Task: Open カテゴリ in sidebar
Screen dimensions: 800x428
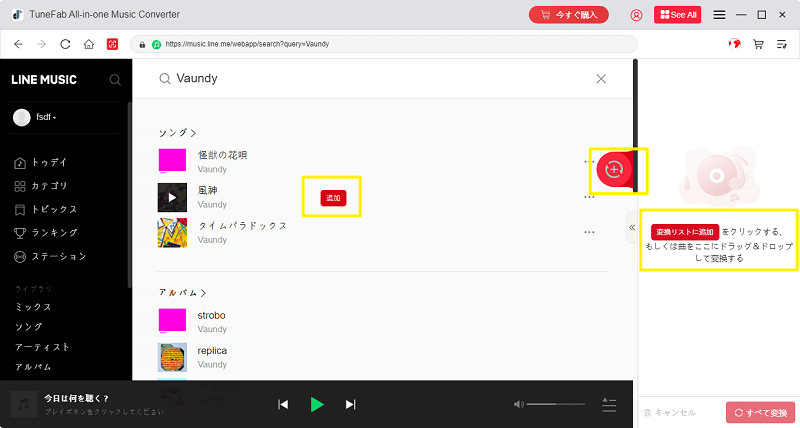Action: (x=41, y=186)
